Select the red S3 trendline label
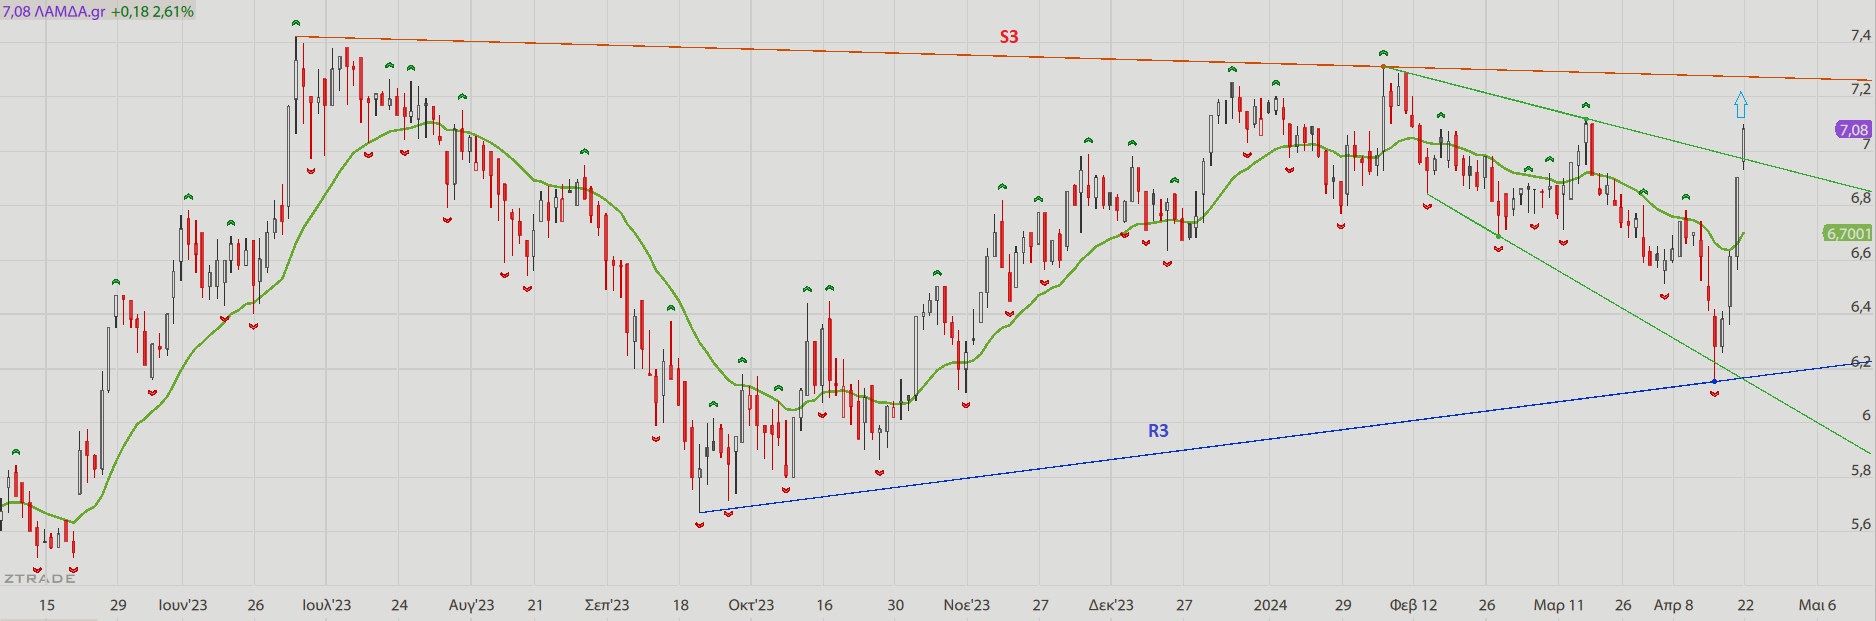The width and height of the screenshot is (1876, 621). (1009, 37)
